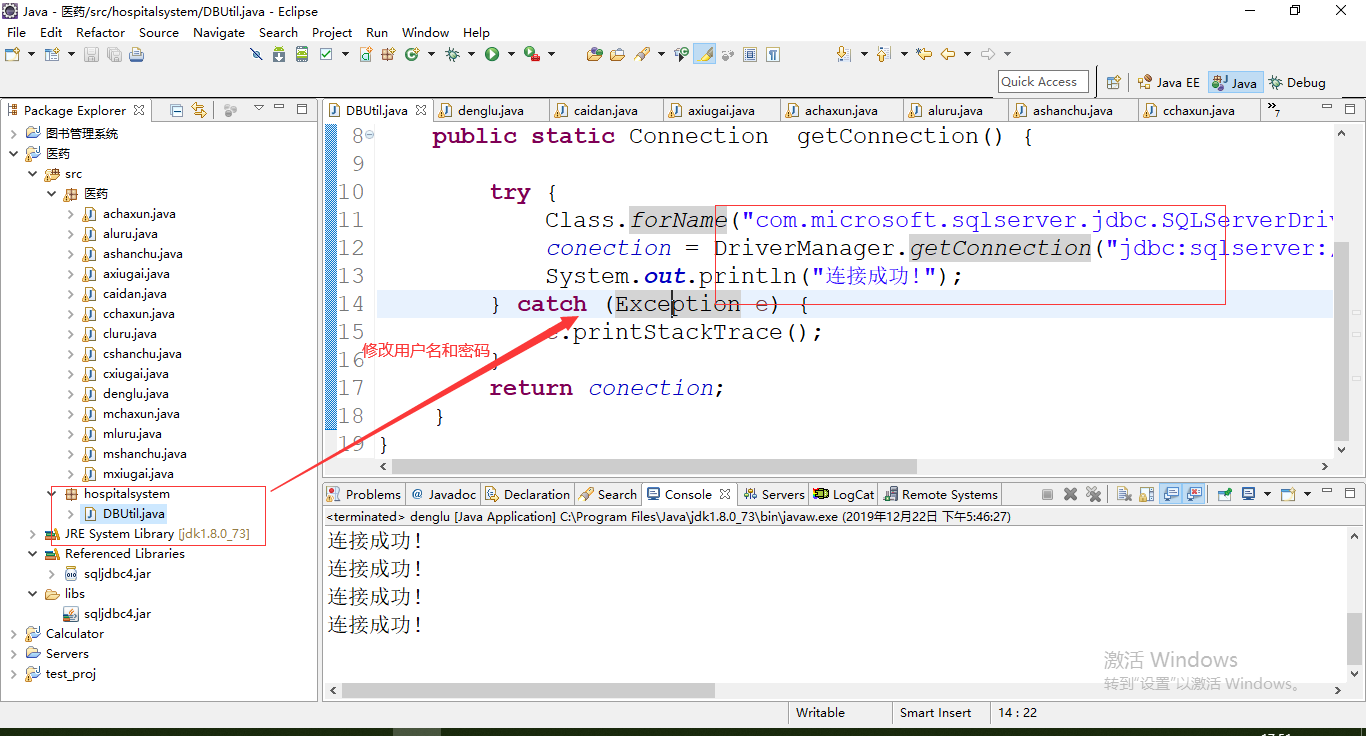Toggle Show Console on Standard Error

pos(1194,494)
